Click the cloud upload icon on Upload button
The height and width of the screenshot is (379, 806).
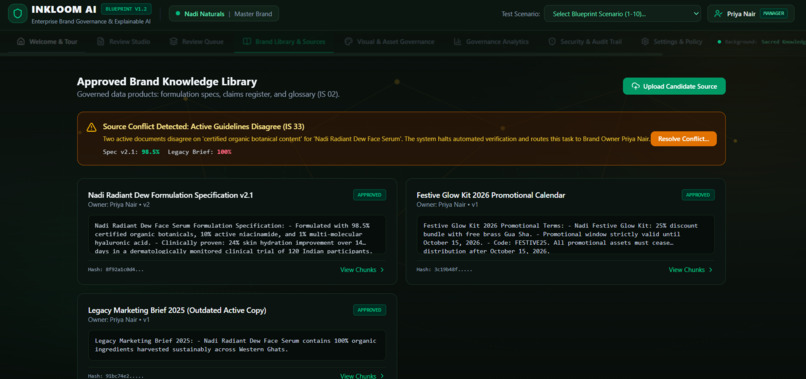point(636,86)
